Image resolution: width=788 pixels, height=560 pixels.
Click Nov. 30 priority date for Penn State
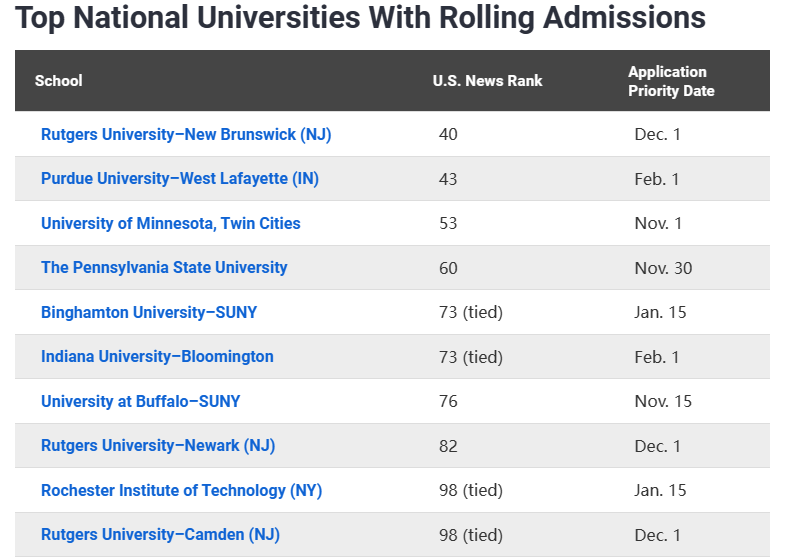click(x=663, y=268)
